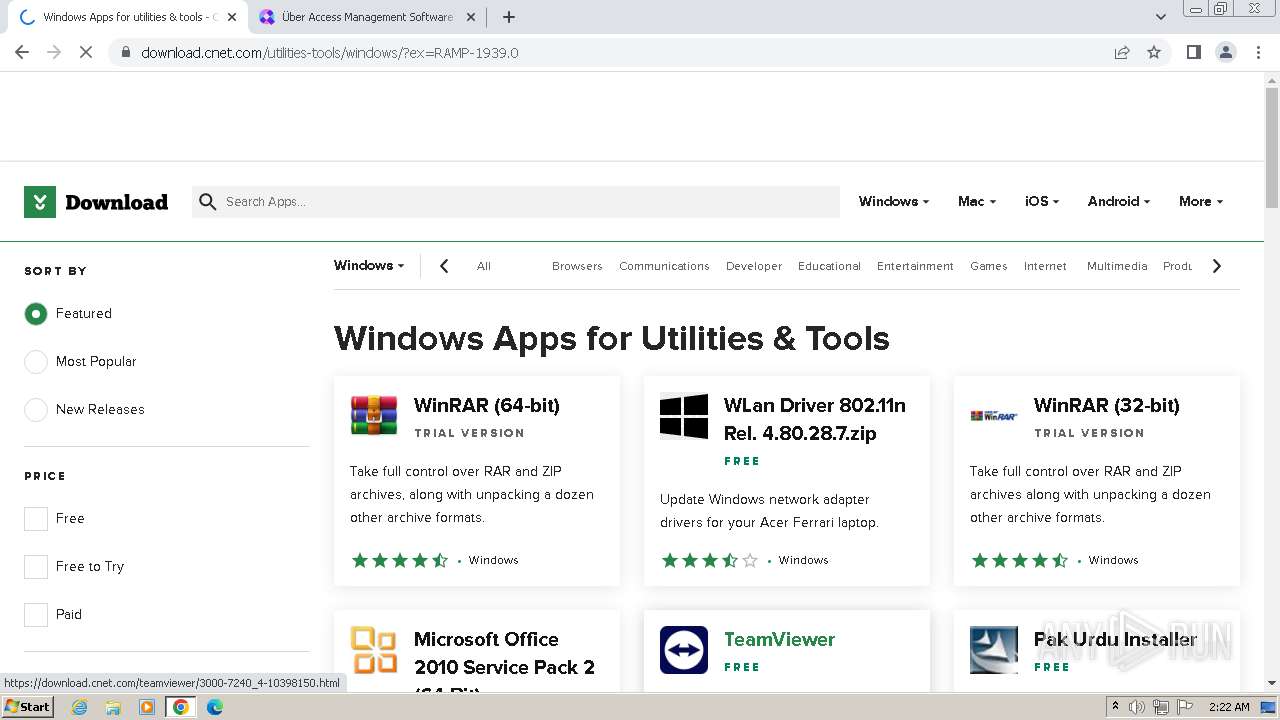Open Microsoft Edge from the taskbar
The width and height of the screenshot is (1280, 720).
[x=215, y=707]
